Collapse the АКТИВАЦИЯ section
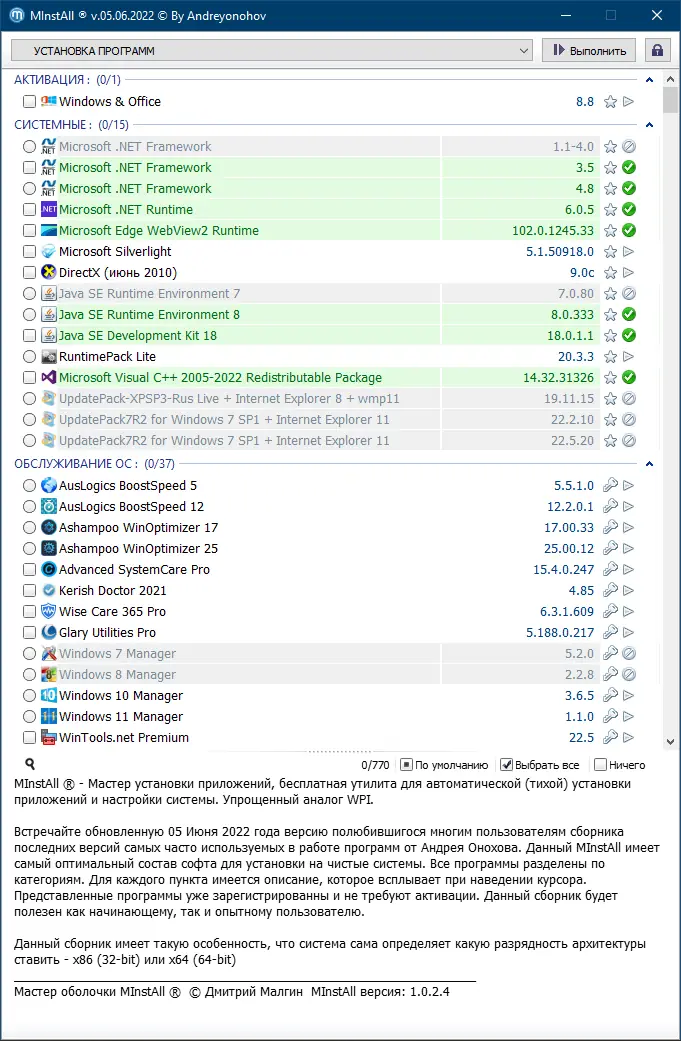The height and width of the screenshot is (1041, 681). click(649, 79)
